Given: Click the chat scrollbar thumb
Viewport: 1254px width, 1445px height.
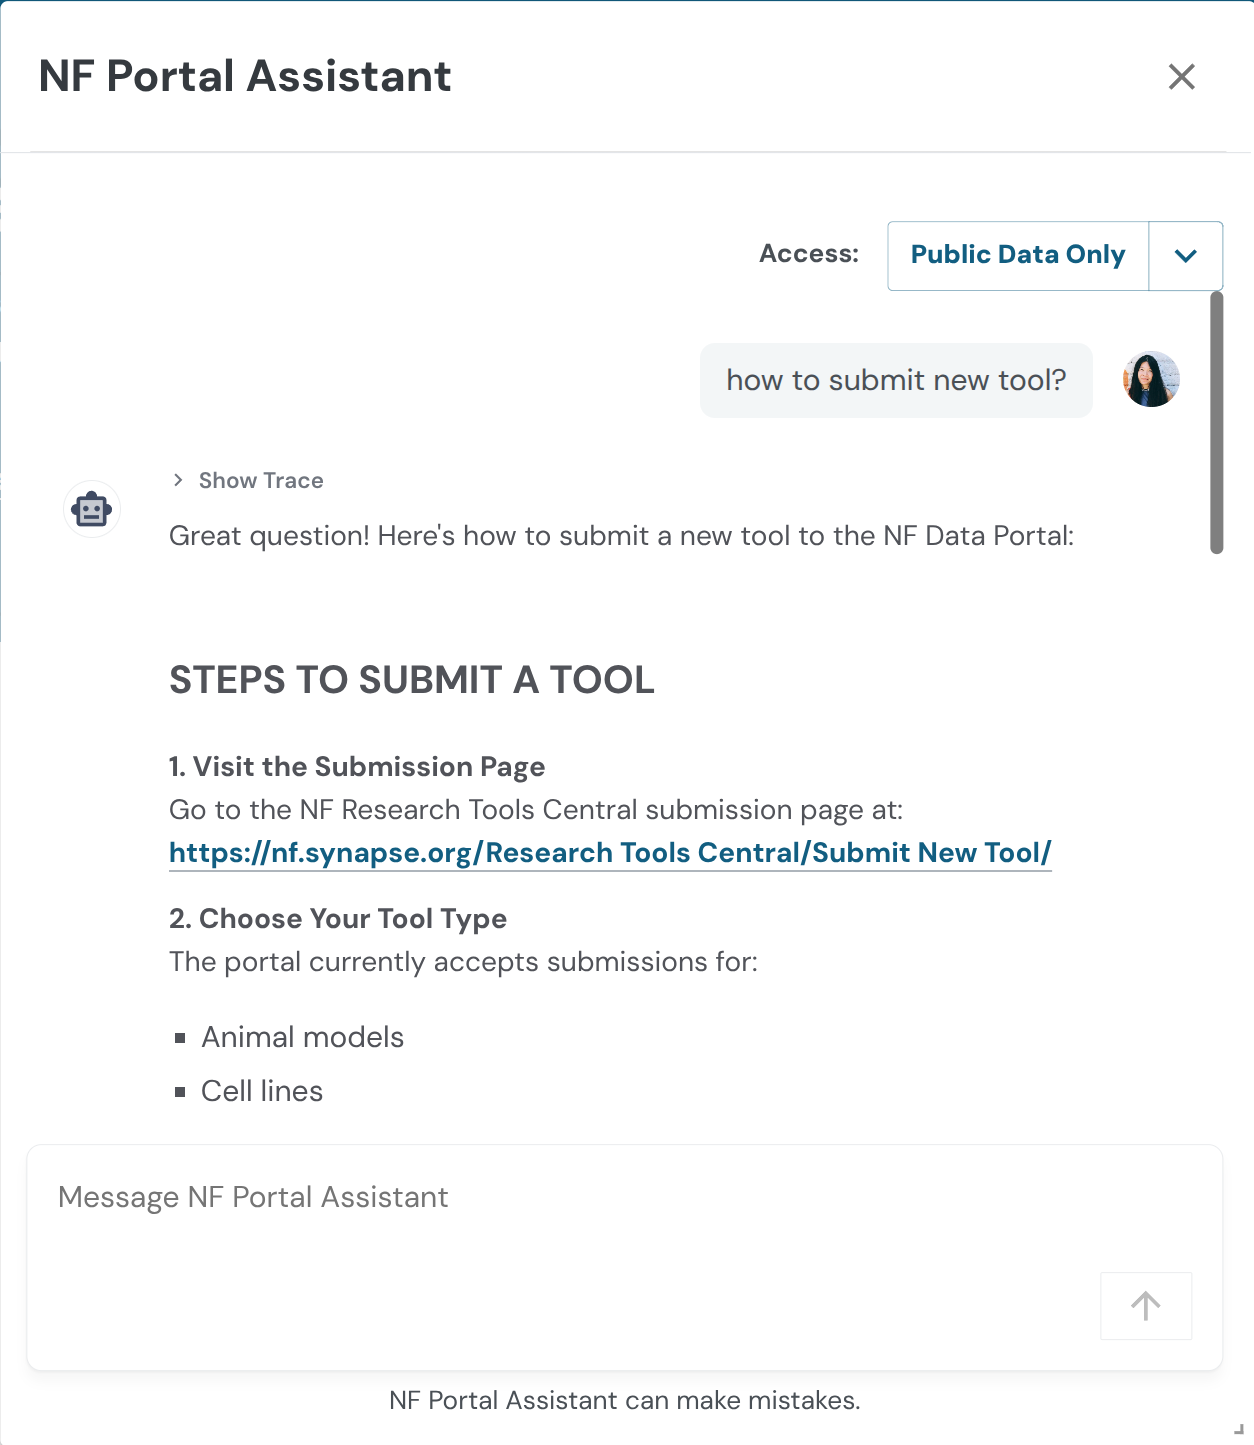Looking at the screenshot, I should click(x=1216, y=422).
